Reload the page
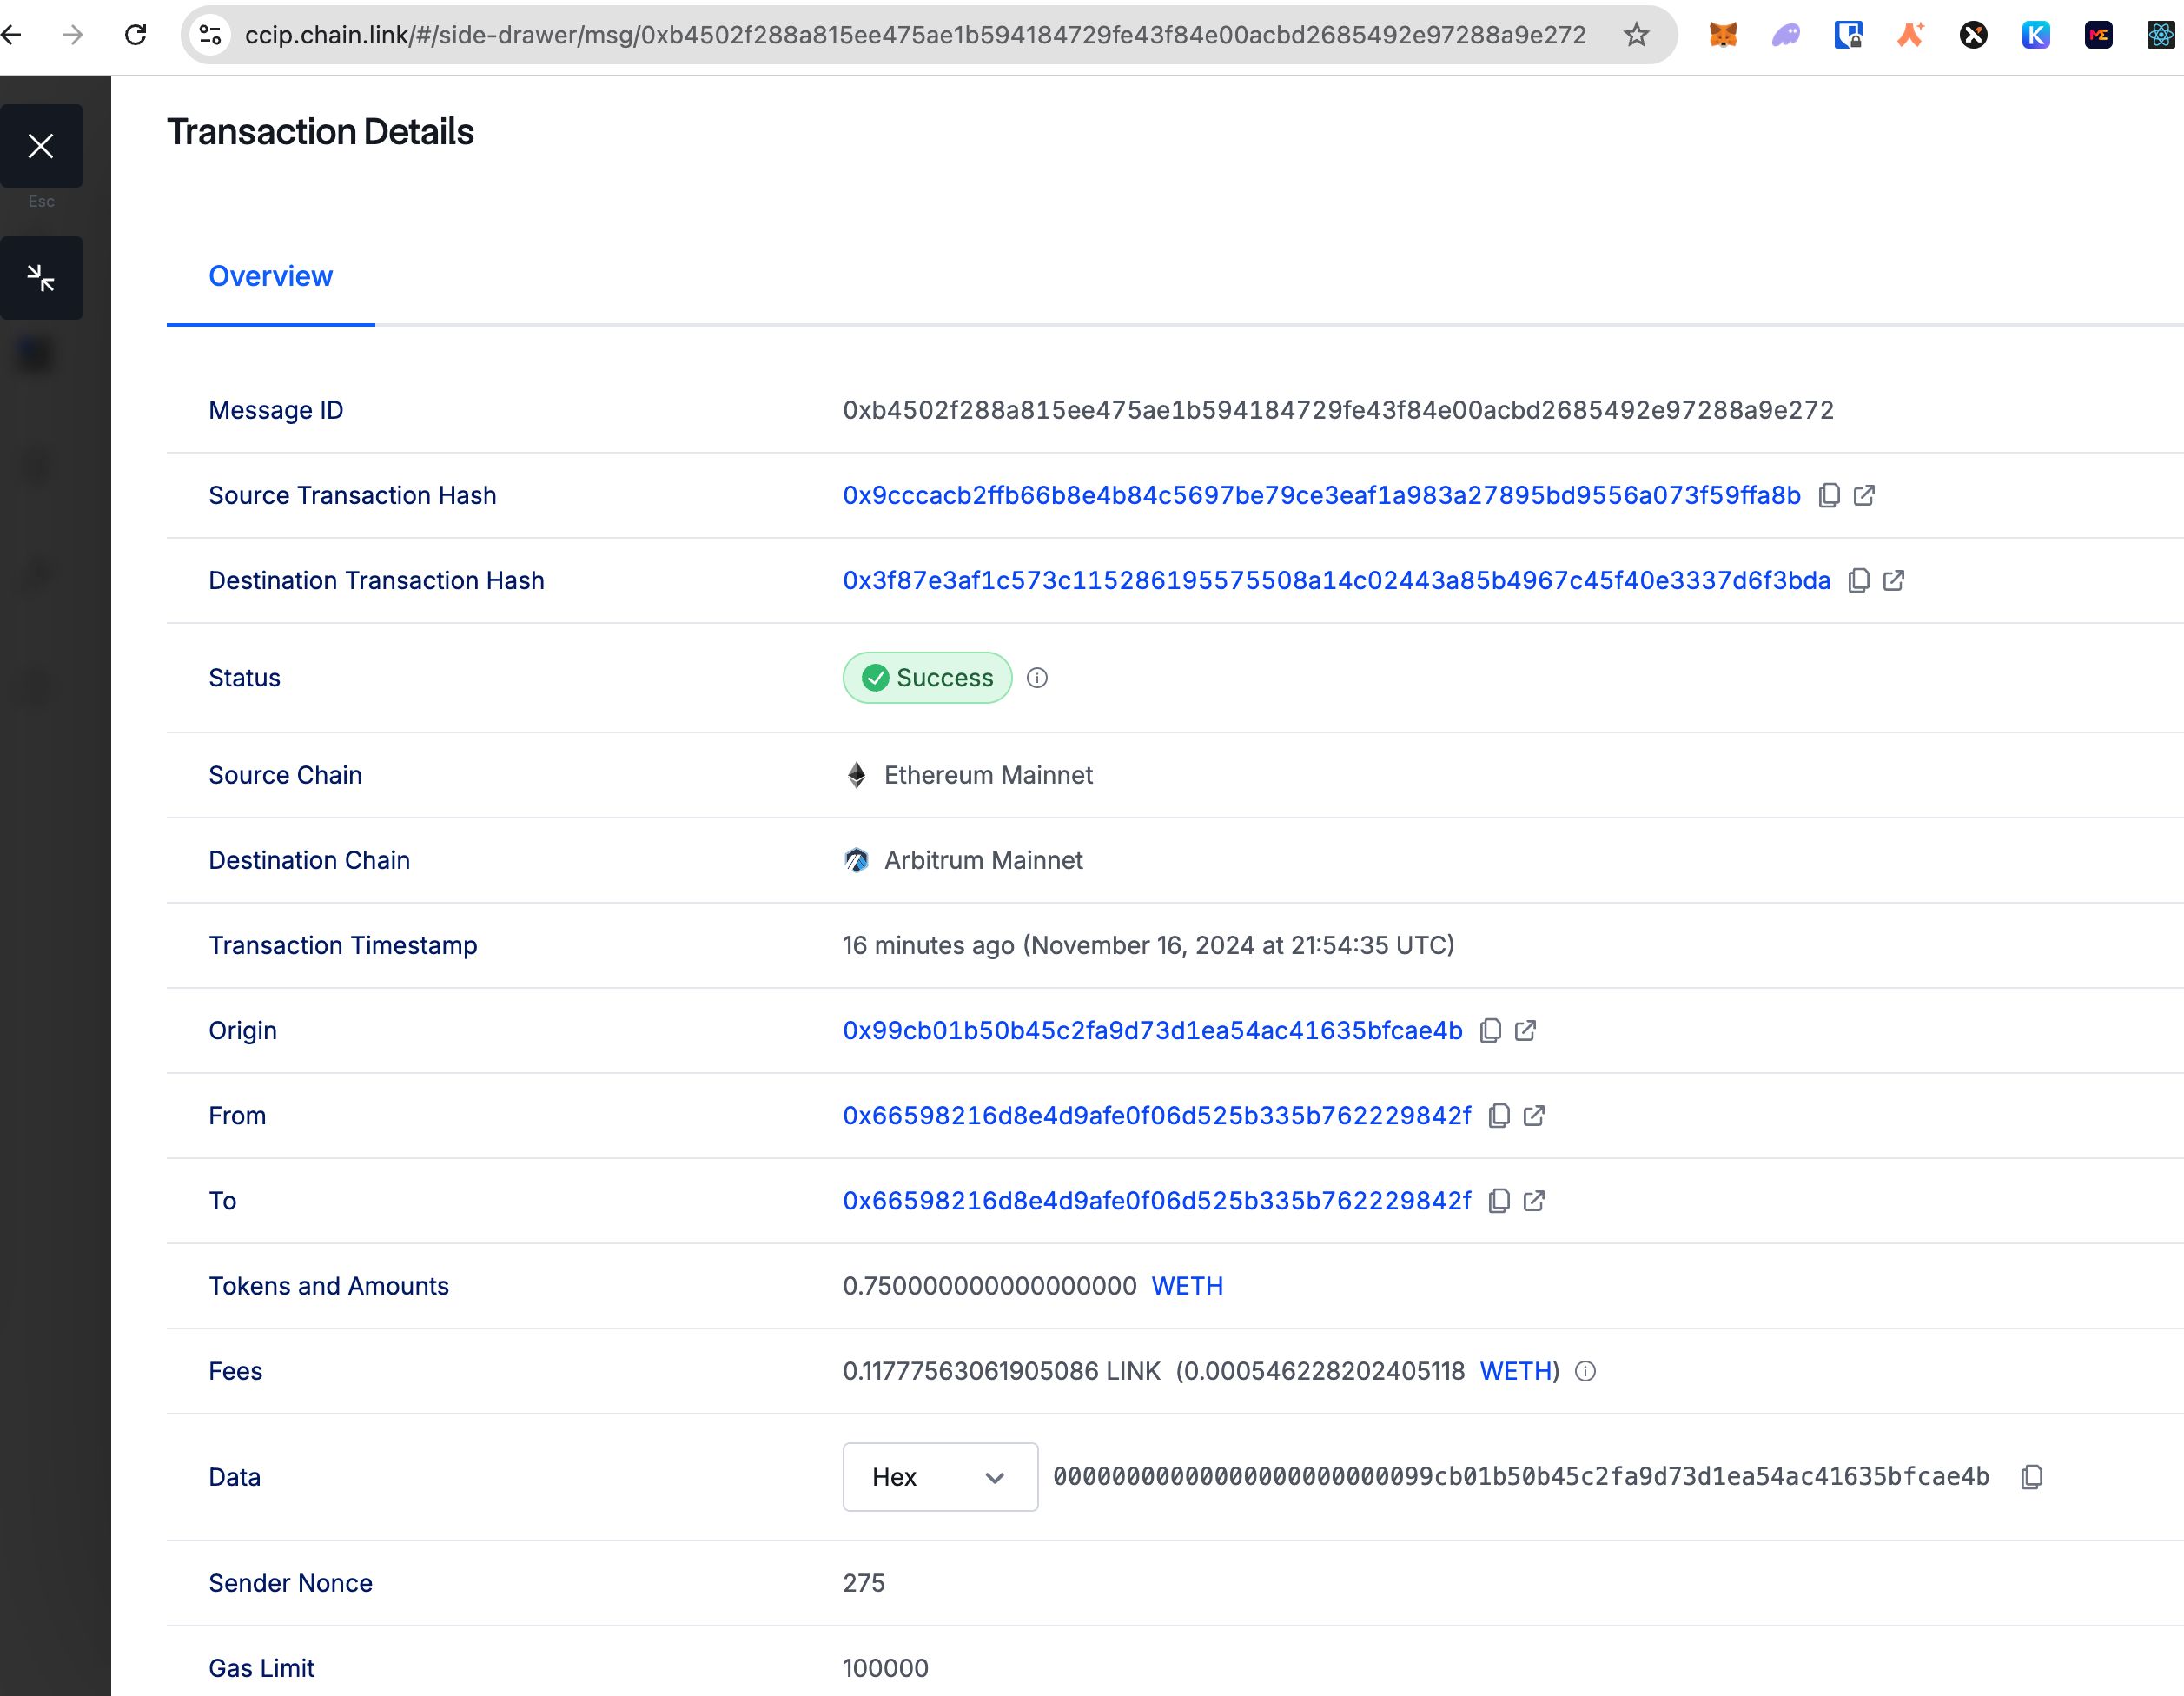The width and height of the screenshot is (2184, 1696). (x=135, y=35)
